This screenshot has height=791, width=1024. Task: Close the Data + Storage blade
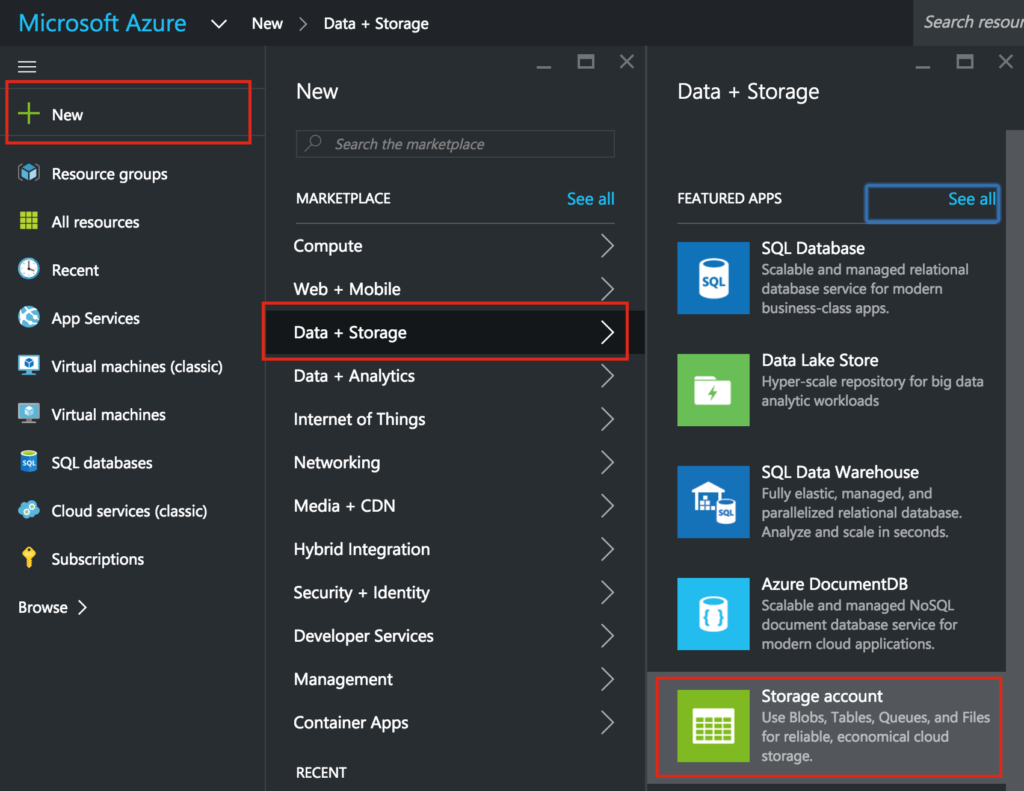pos(1006,62)
